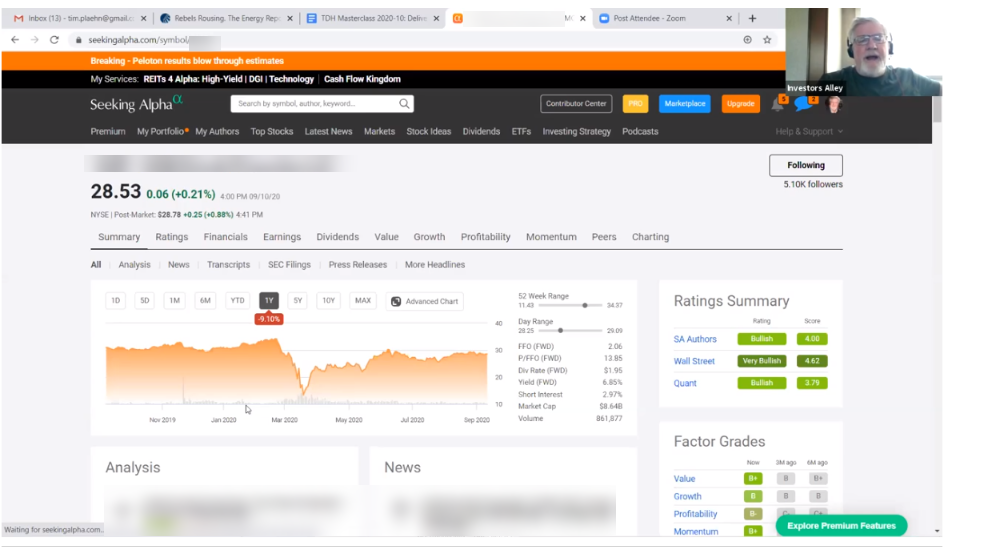
Task: Click the browser back arrow
Action: pos(15,39)
